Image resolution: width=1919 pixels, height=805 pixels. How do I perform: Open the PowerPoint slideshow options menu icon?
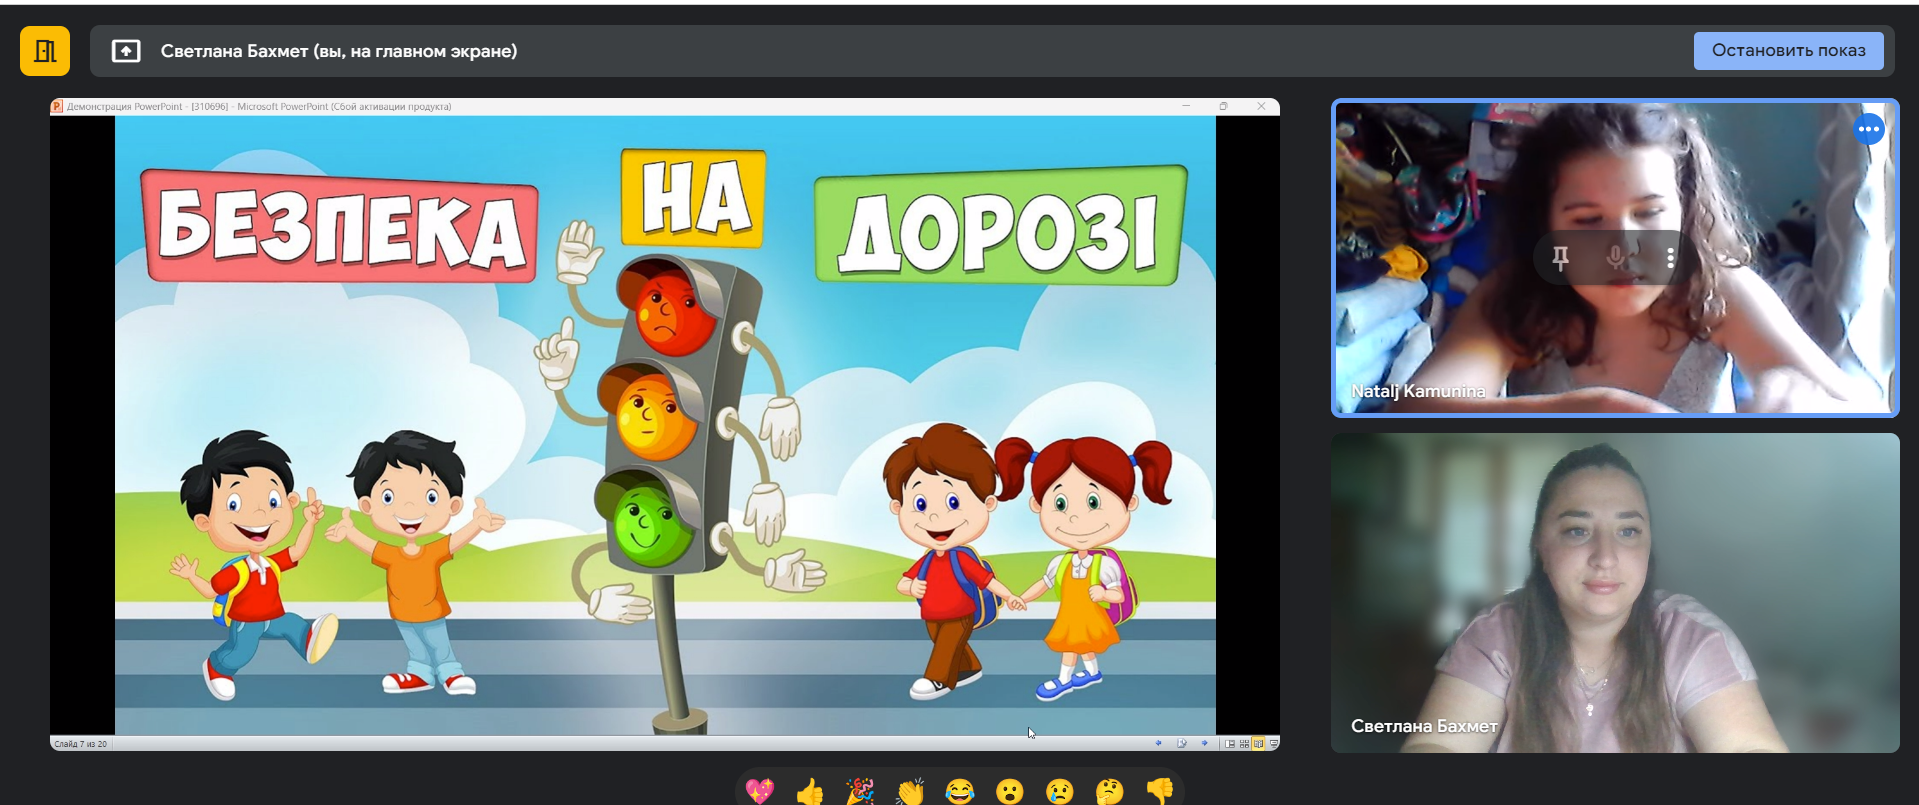1182,743
